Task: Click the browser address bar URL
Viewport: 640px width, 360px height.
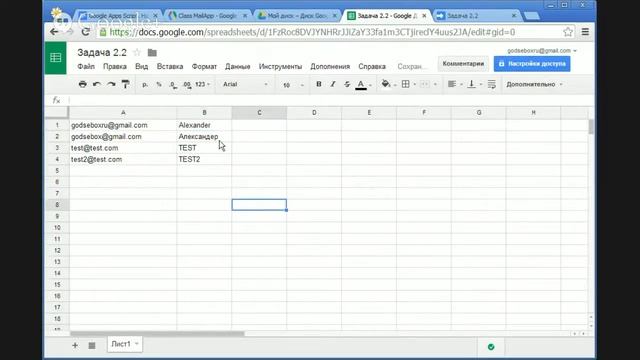Action: pyautogui.click(x=312, y=32)
